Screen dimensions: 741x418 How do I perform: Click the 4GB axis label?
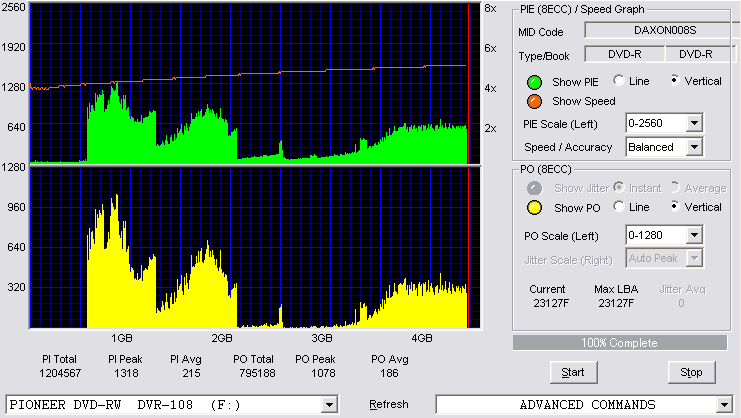(422, 338)
